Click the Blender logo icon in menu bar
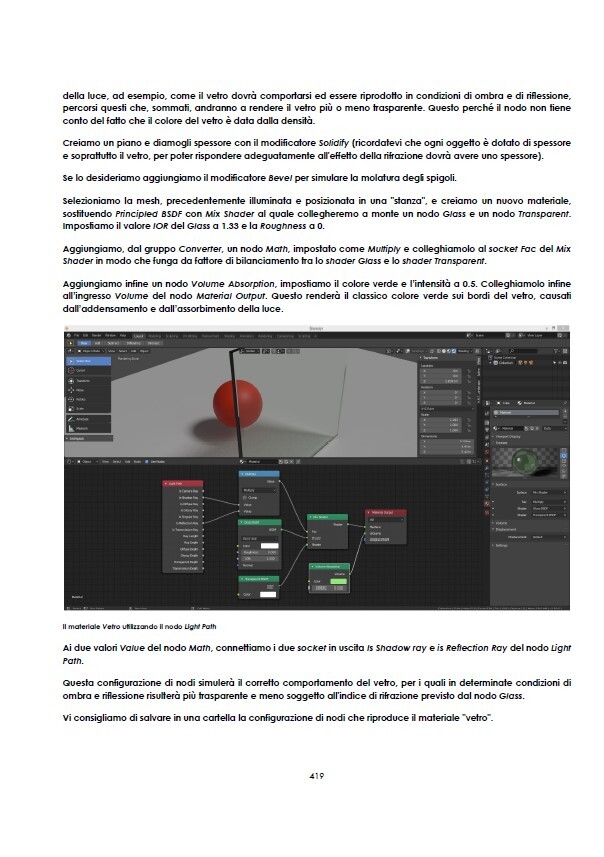This screenshot has height=857, width=604. (x=68, y=336)
